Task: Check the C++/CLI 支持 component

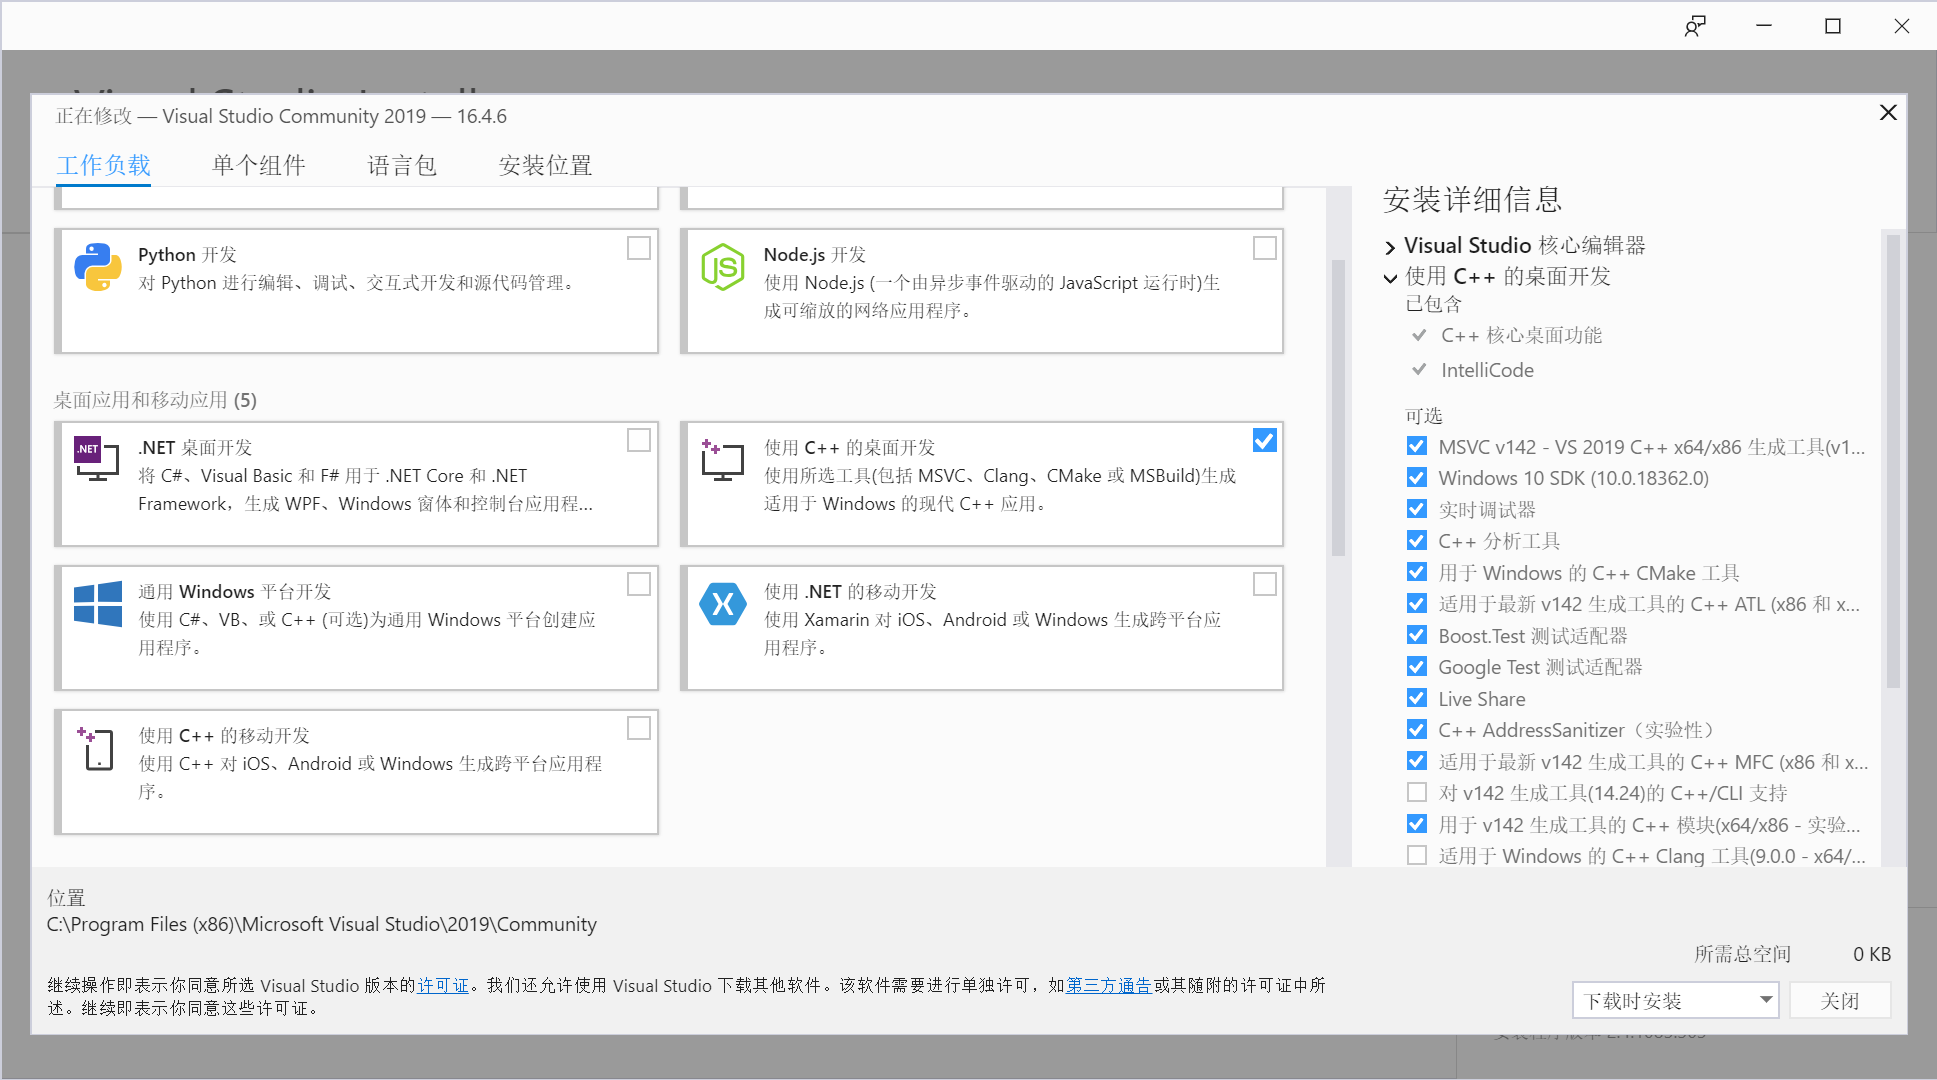Action: point(1417,792)
